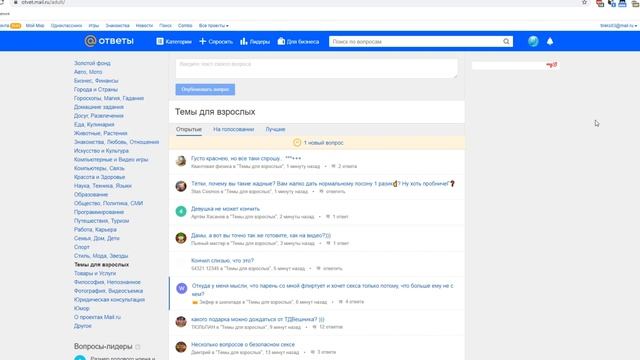Open 'Дамы, а вот вы точно так же готовите' question
Image resolution: width=640 pixels, height=360 pixels.
coord(261,235)
